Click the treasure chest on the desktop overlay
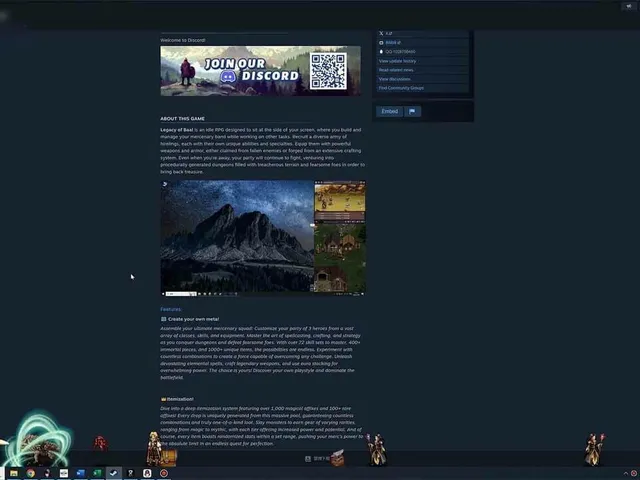This screenshot has height=480, width=640. pos(169,457)
